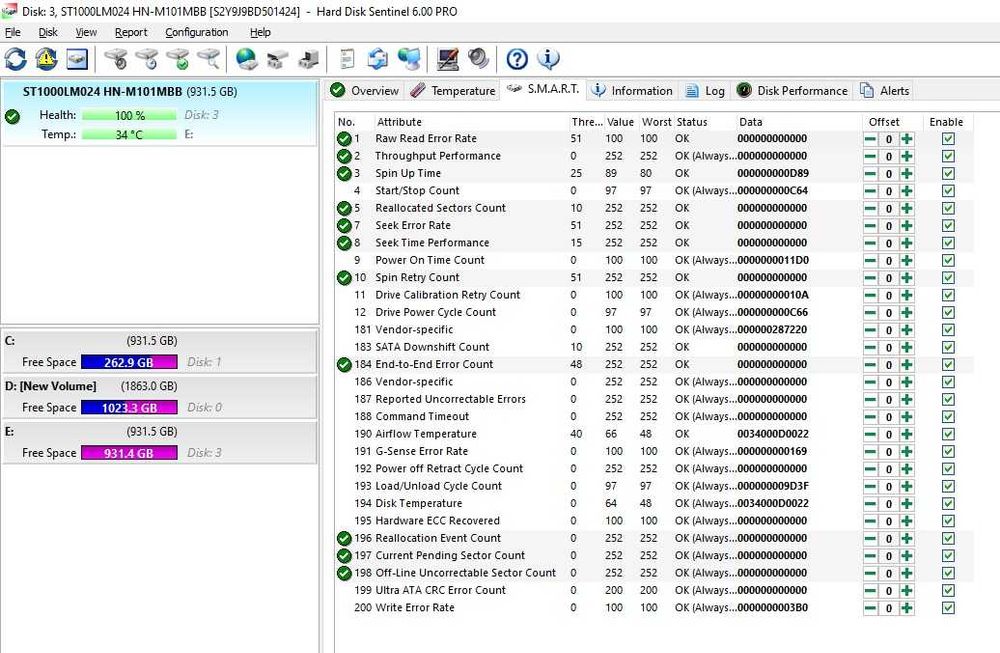Toggle Enable checkbox for G-Sense Error Rate
Screen dimensions: 1000x653
pos(948,451)
